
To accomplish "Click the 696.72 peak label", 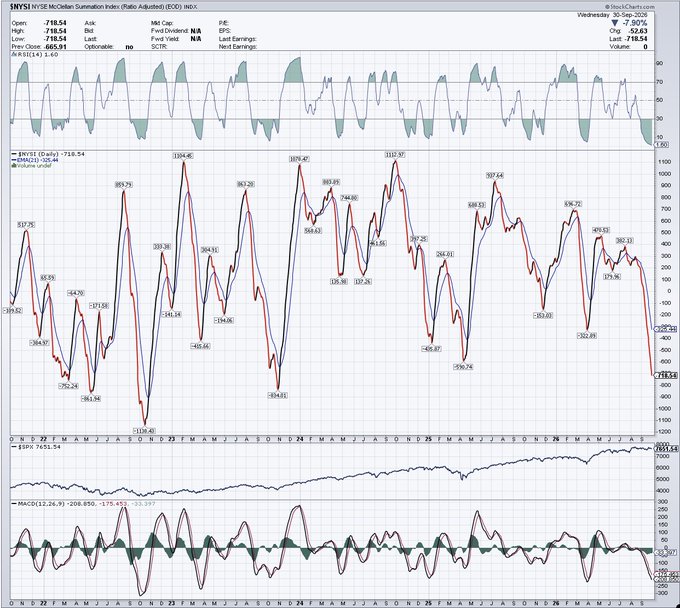I will tap(573, 203).
